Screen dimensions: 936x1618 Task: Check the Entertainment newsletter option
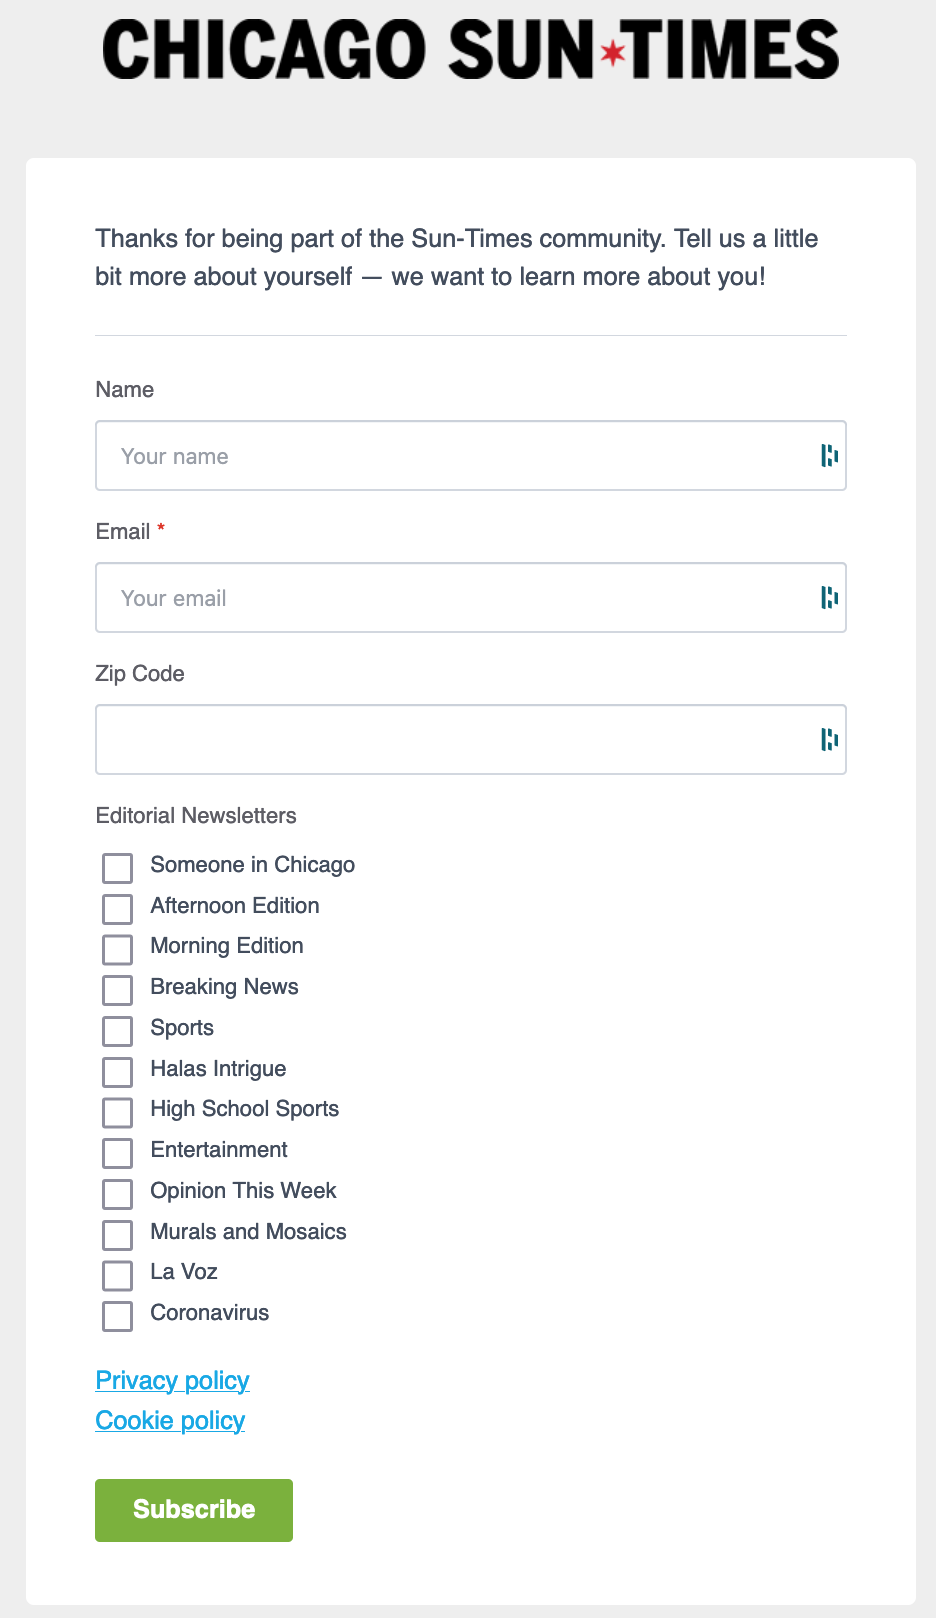118,1153
